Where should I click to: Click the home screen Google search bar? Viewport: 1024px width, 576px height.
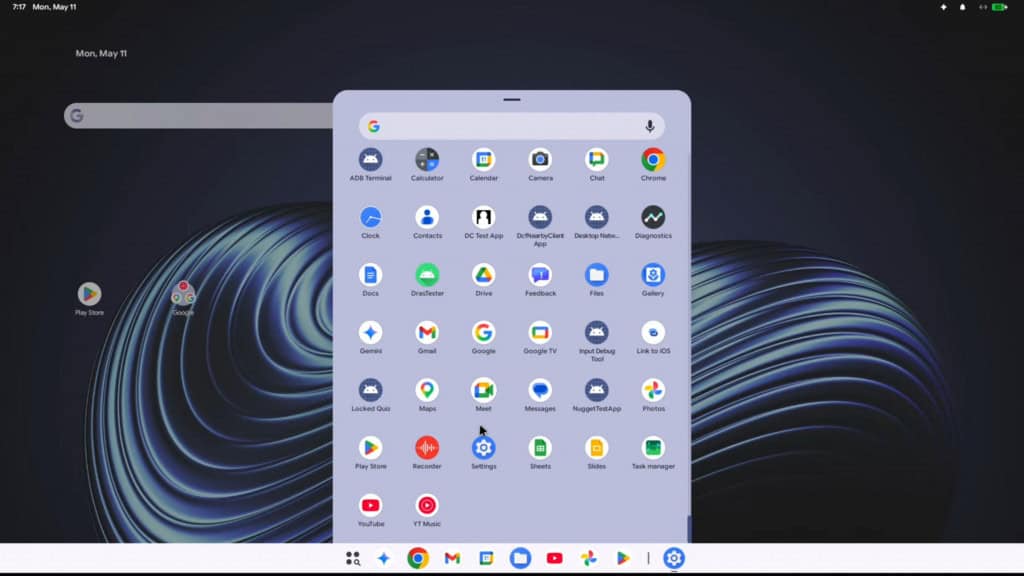click(199, 116)
